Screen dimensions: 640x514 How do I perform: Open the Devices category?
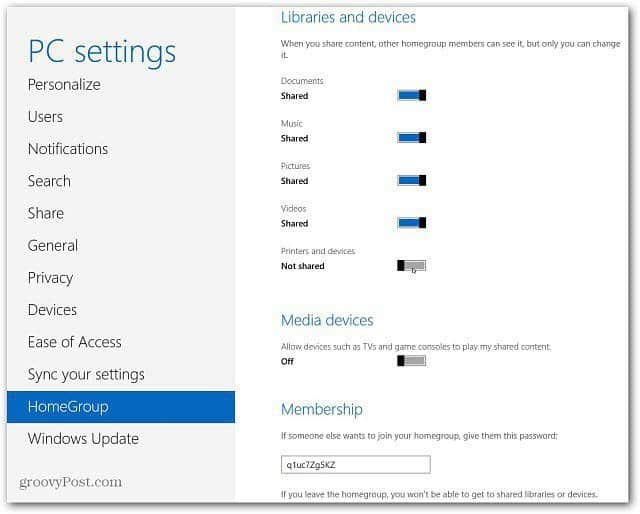(52, 310)
